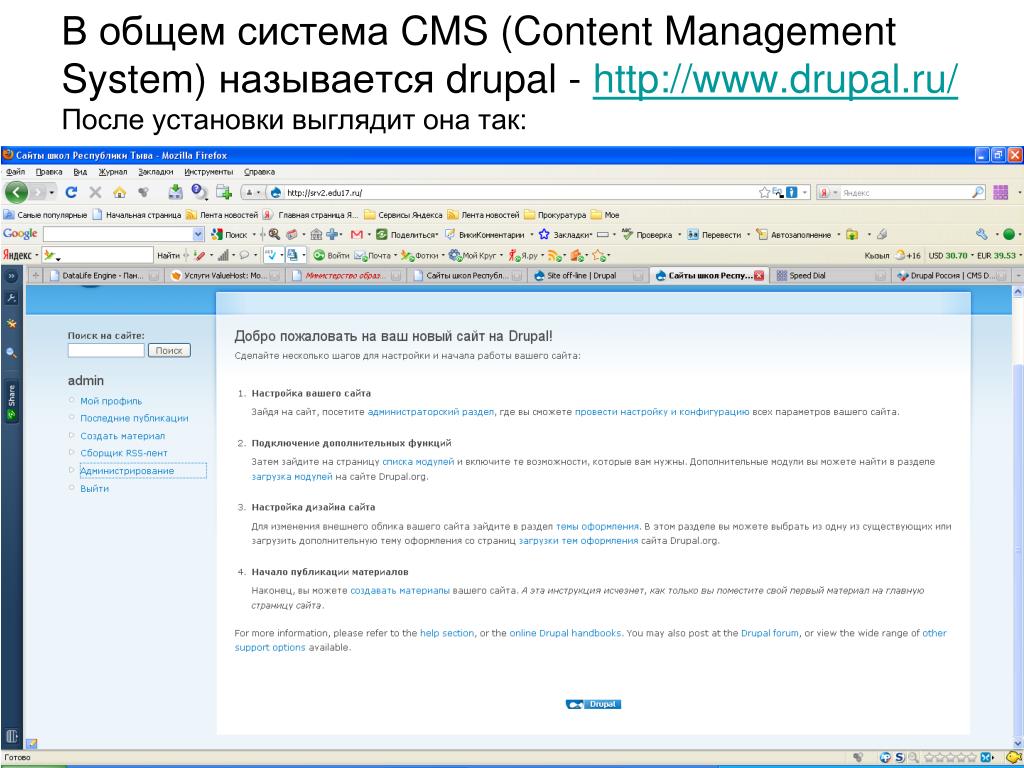This screenshot has height=768, width=1024.
Task: Click Найти on the Yandex toolbar
Action: pyautogui.click(x=168, y=255)
